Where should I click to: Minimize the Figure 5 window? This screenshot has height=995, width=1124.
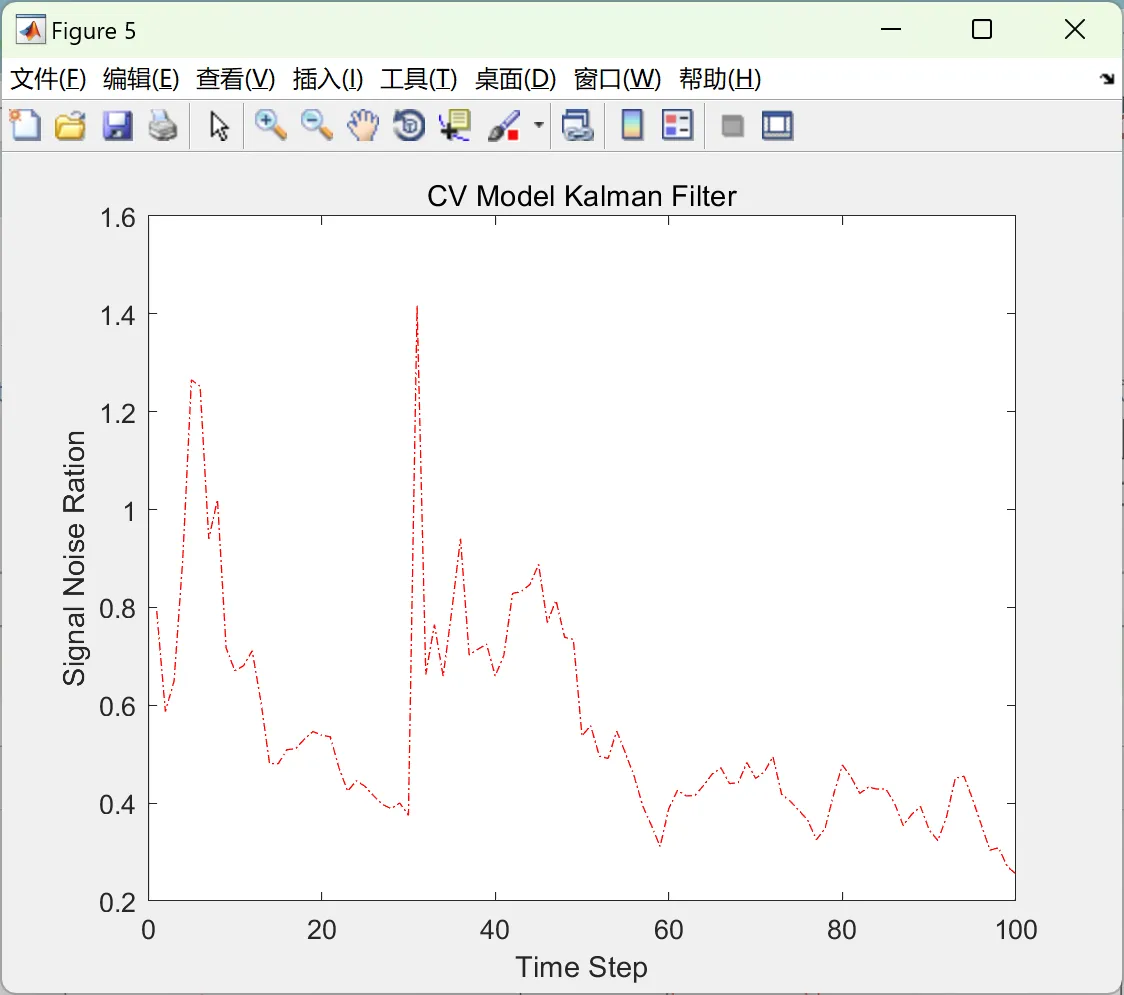[890, 29]
